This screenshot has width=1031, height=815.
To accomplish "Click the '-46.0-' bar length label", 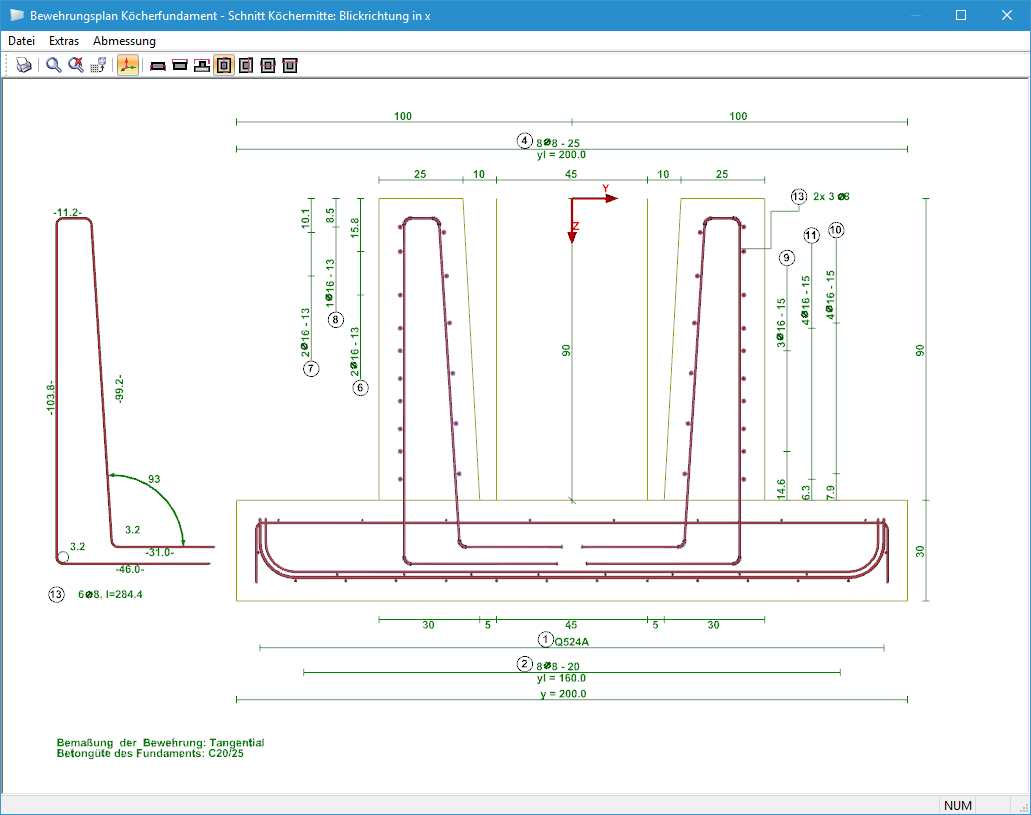I will coord(130,570).
